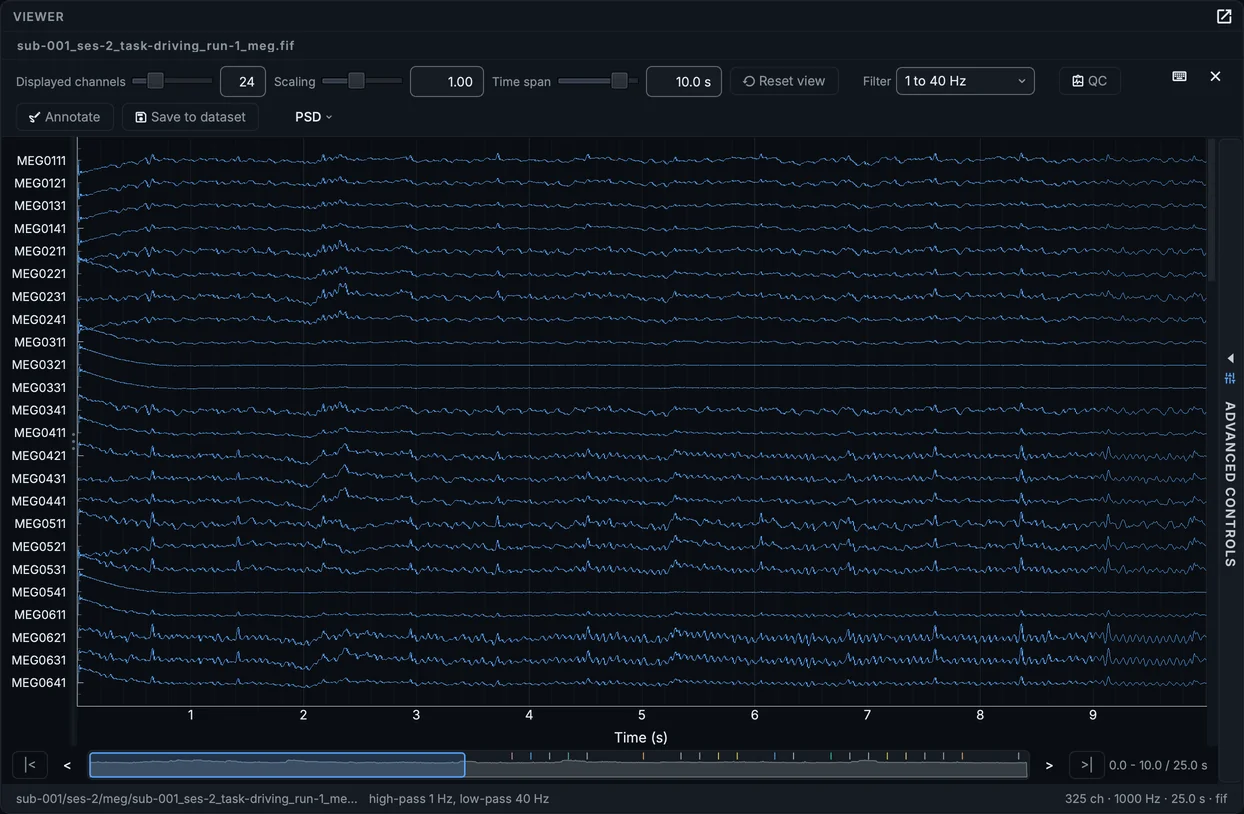
Task: Select channel label MEG0541
Action: (40, 592)
